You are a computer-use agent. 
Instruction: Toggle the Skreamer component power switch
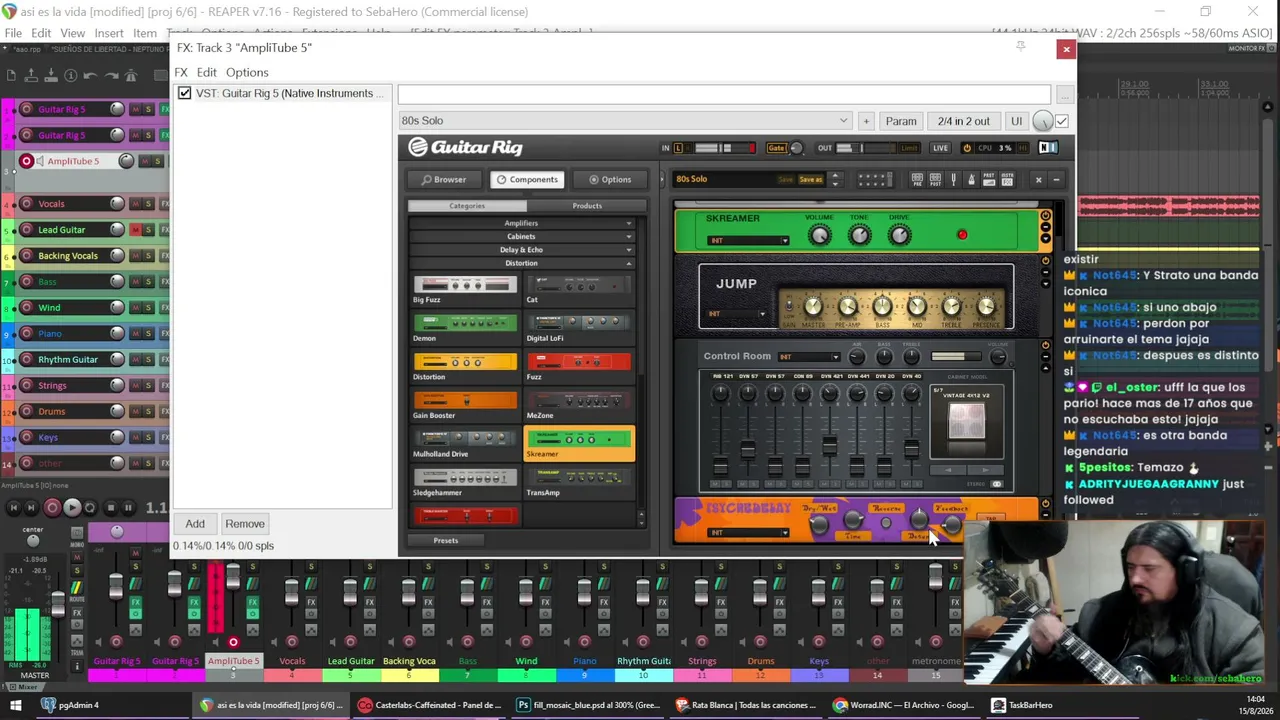pyautogui.click(x=1045, y=216)
